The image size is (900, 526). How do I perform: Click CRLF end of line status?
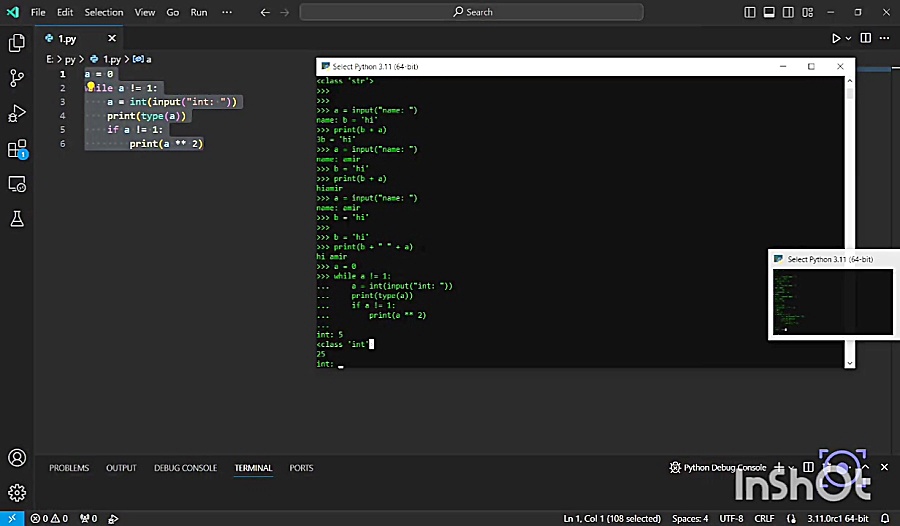(x=764, y=519)
